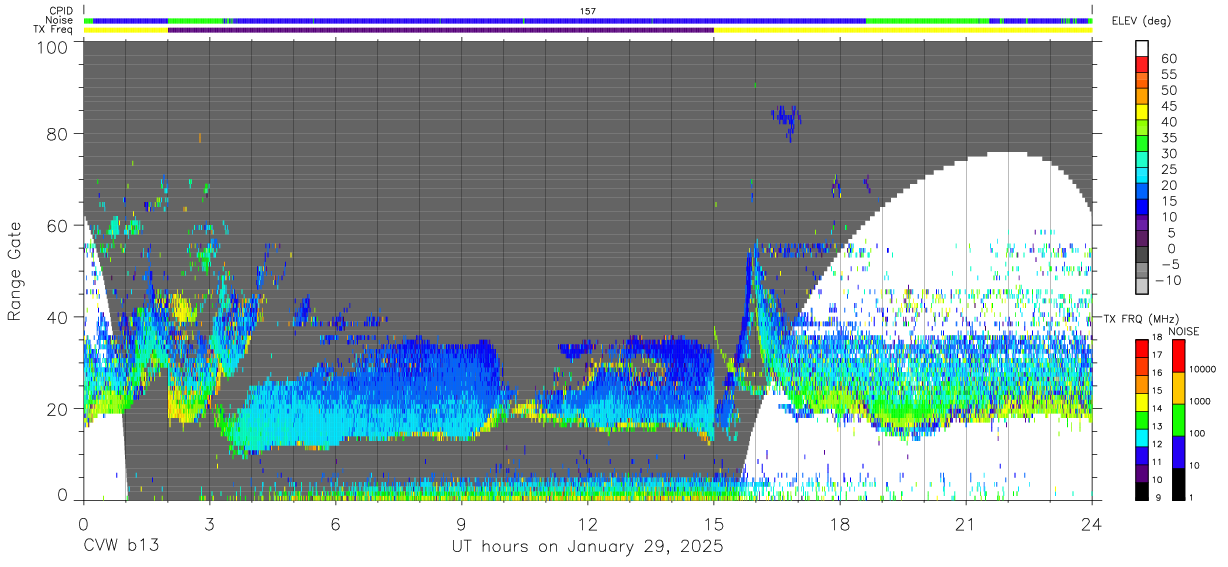Click the CPID value 157
The width and height of the screenshot is (1228, 567).
(x=588, y=11)
